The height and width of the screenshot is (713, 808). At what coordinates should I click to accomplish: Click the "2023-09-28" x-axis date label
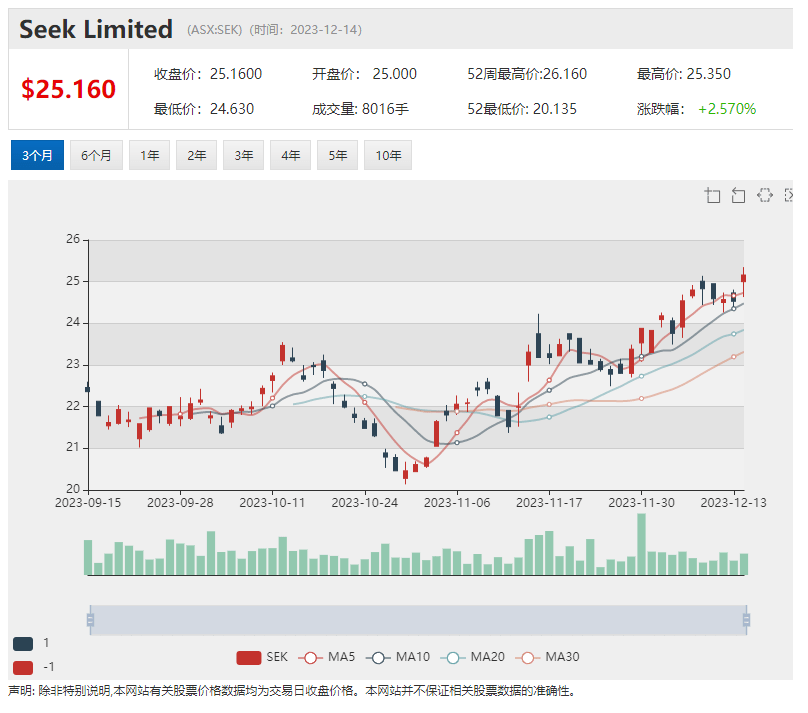180,503
